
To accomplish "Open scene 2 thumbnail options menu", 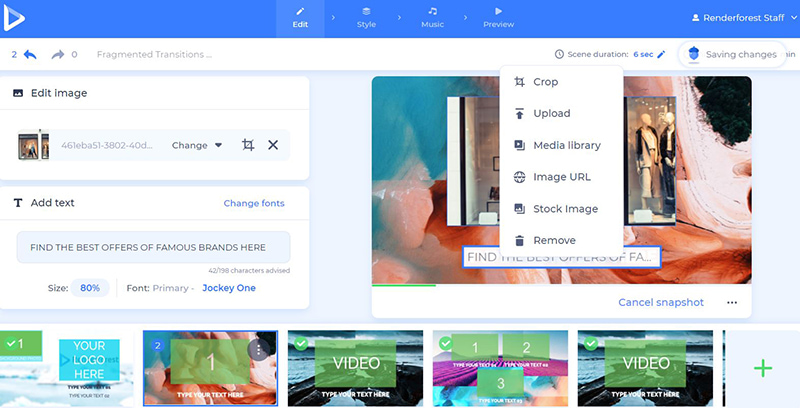I will 259,350.
